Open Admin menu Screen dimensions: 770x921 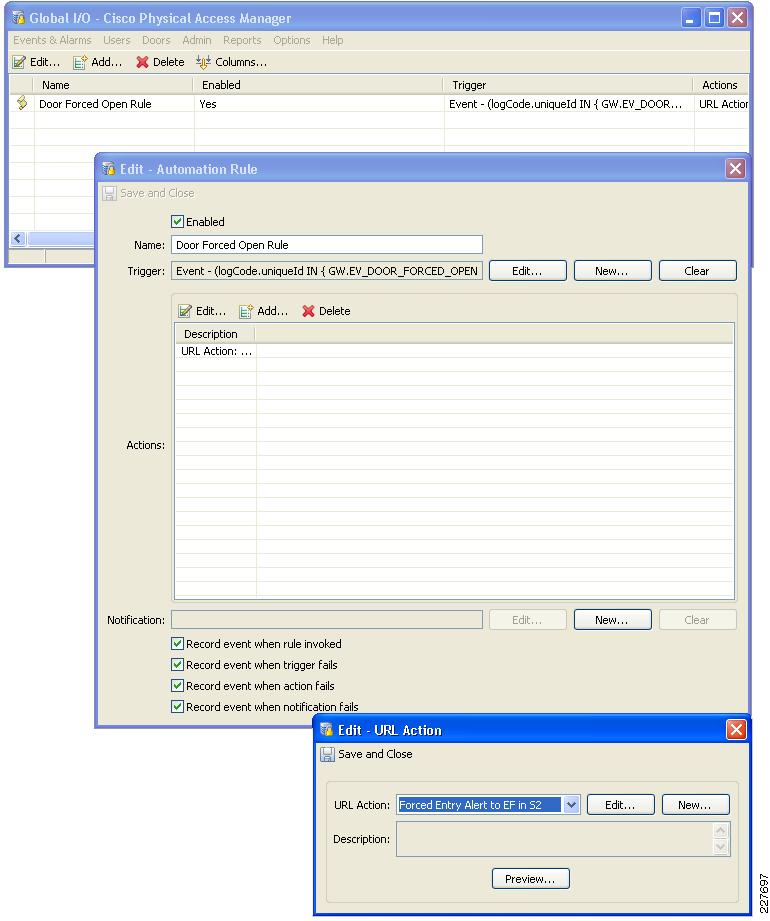click(197, 40)
